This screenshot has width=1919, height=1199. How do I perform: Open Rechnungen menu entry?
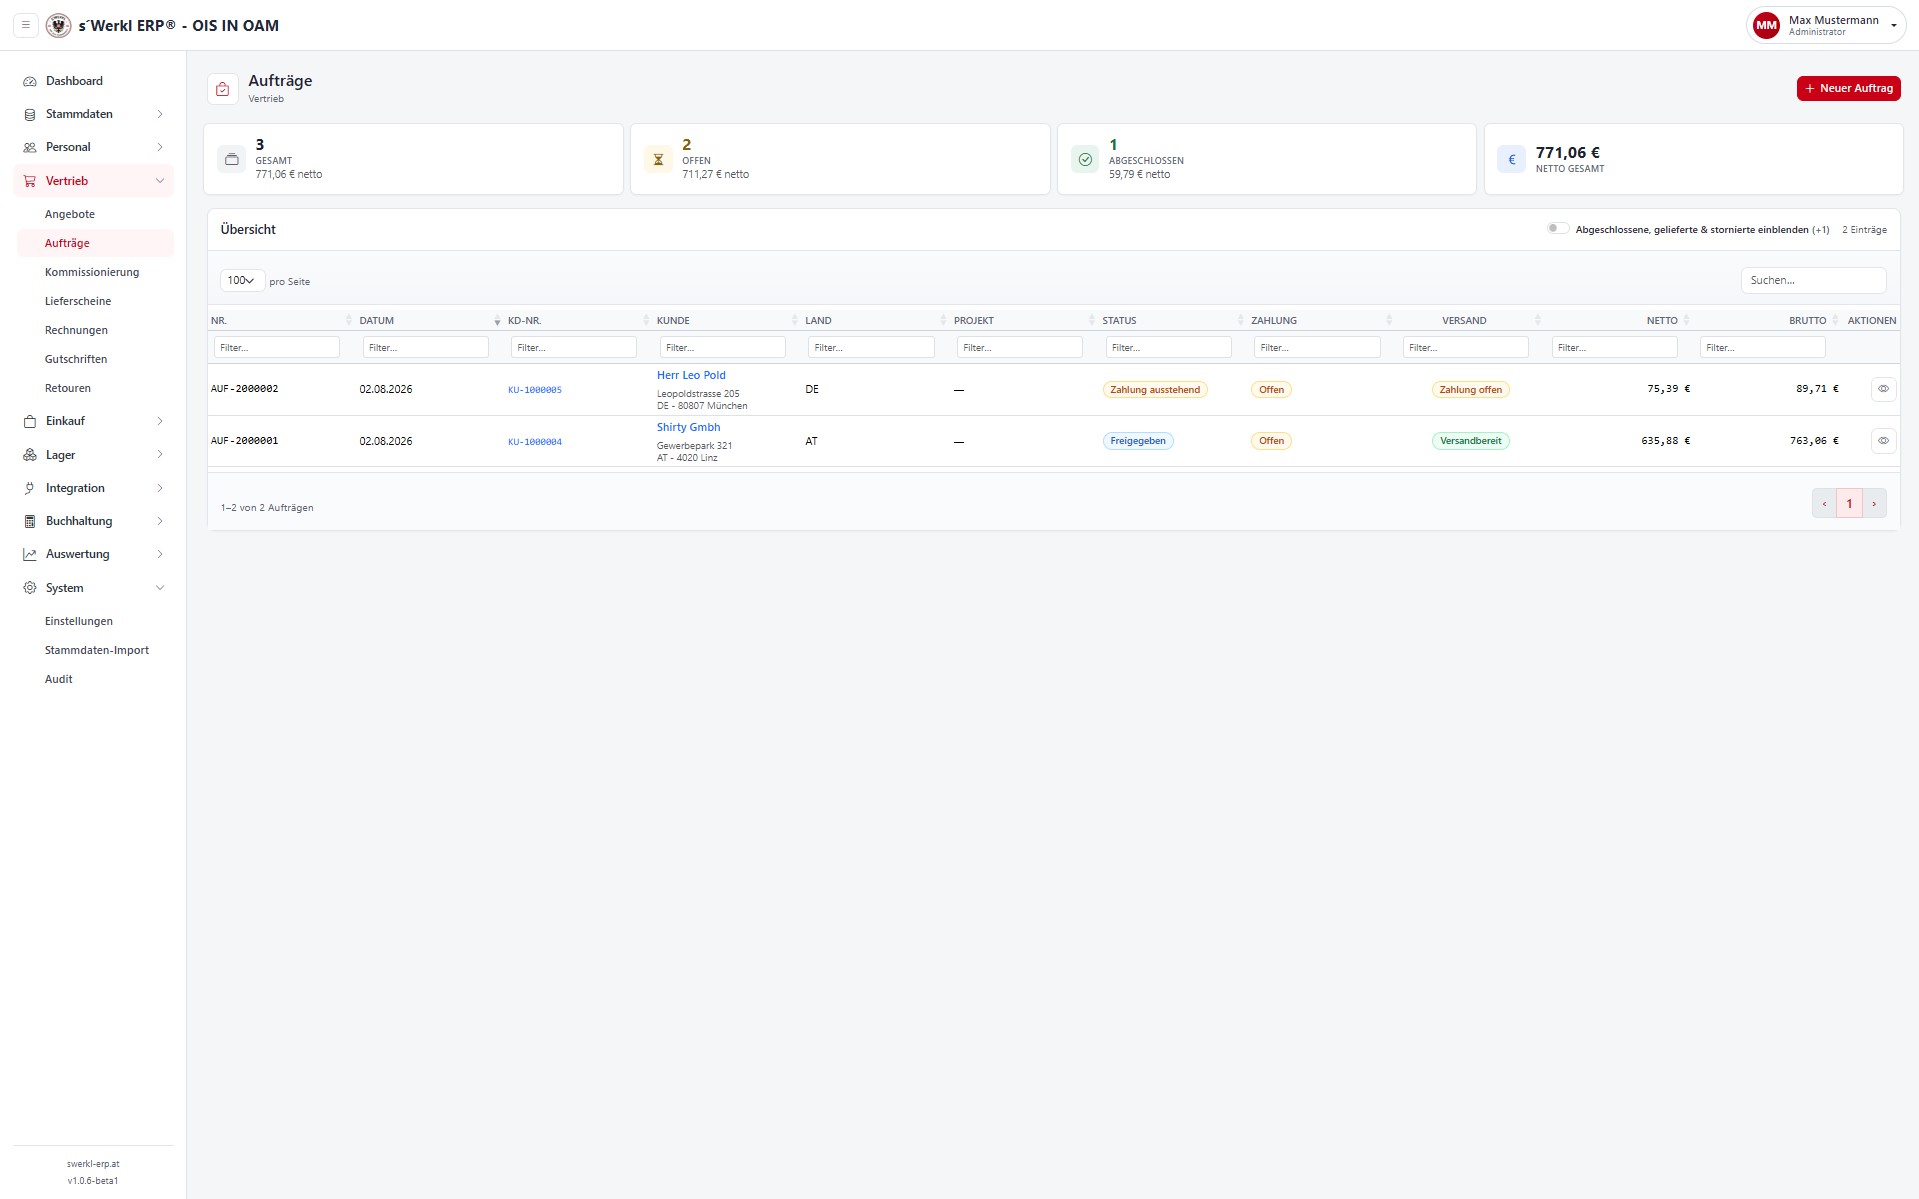point(76,330)
